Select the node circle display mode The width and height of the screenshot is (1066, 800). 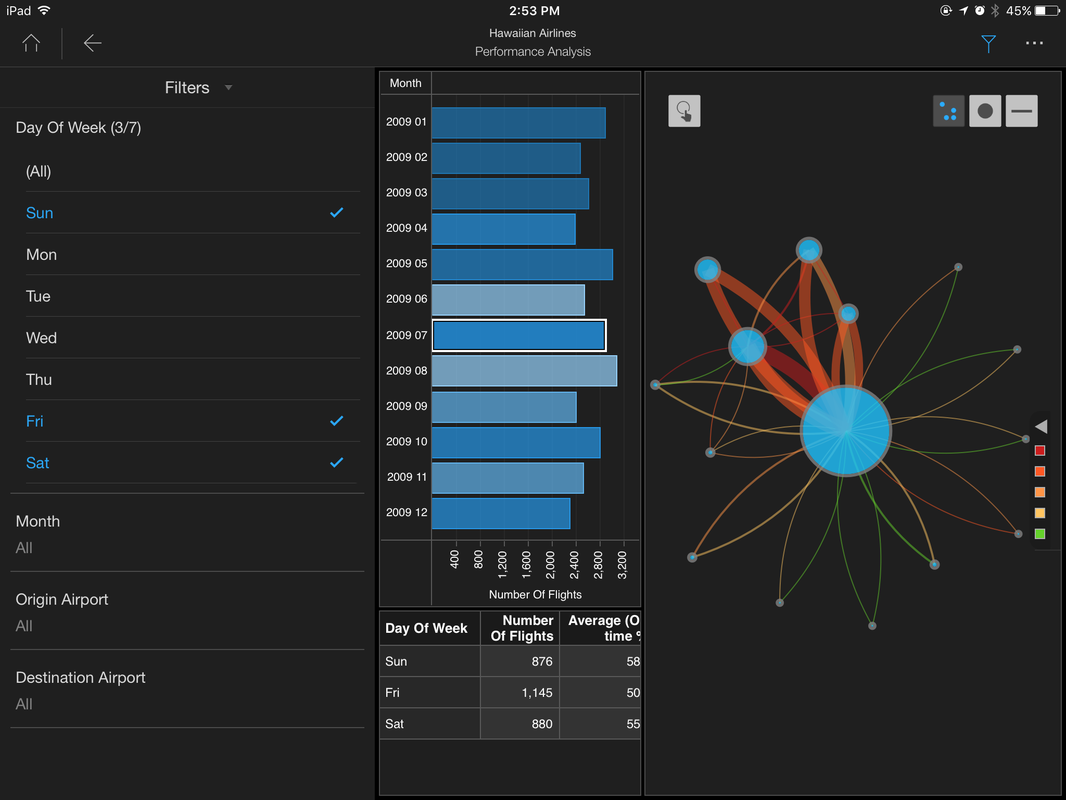tap(984, 111)
